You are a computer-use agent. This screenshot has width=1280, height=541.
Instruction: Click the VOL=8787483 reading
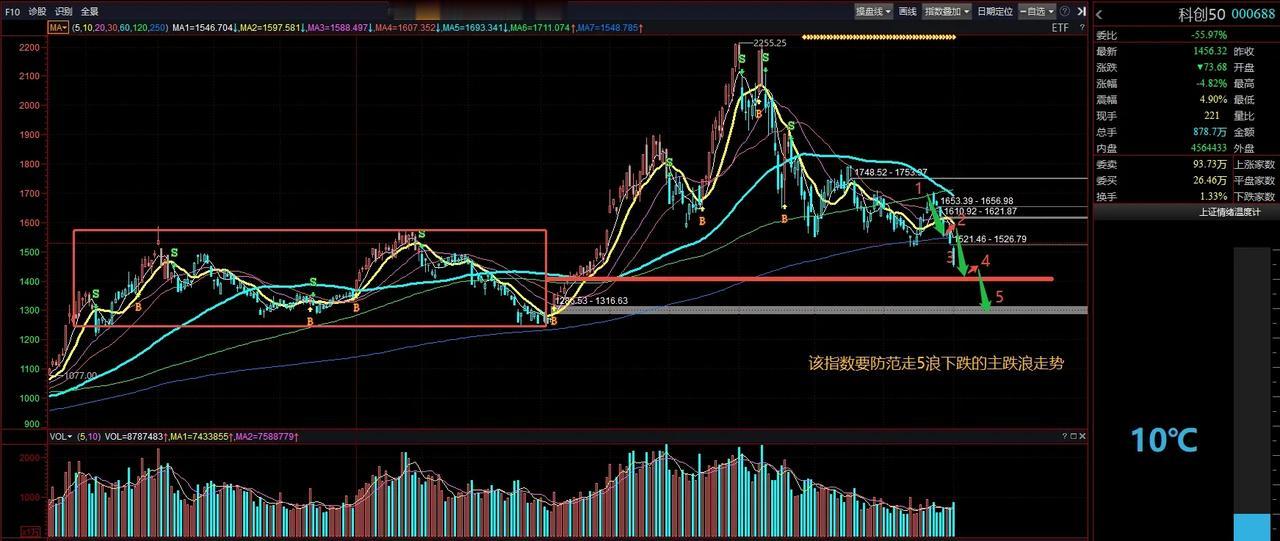[134, 437]
